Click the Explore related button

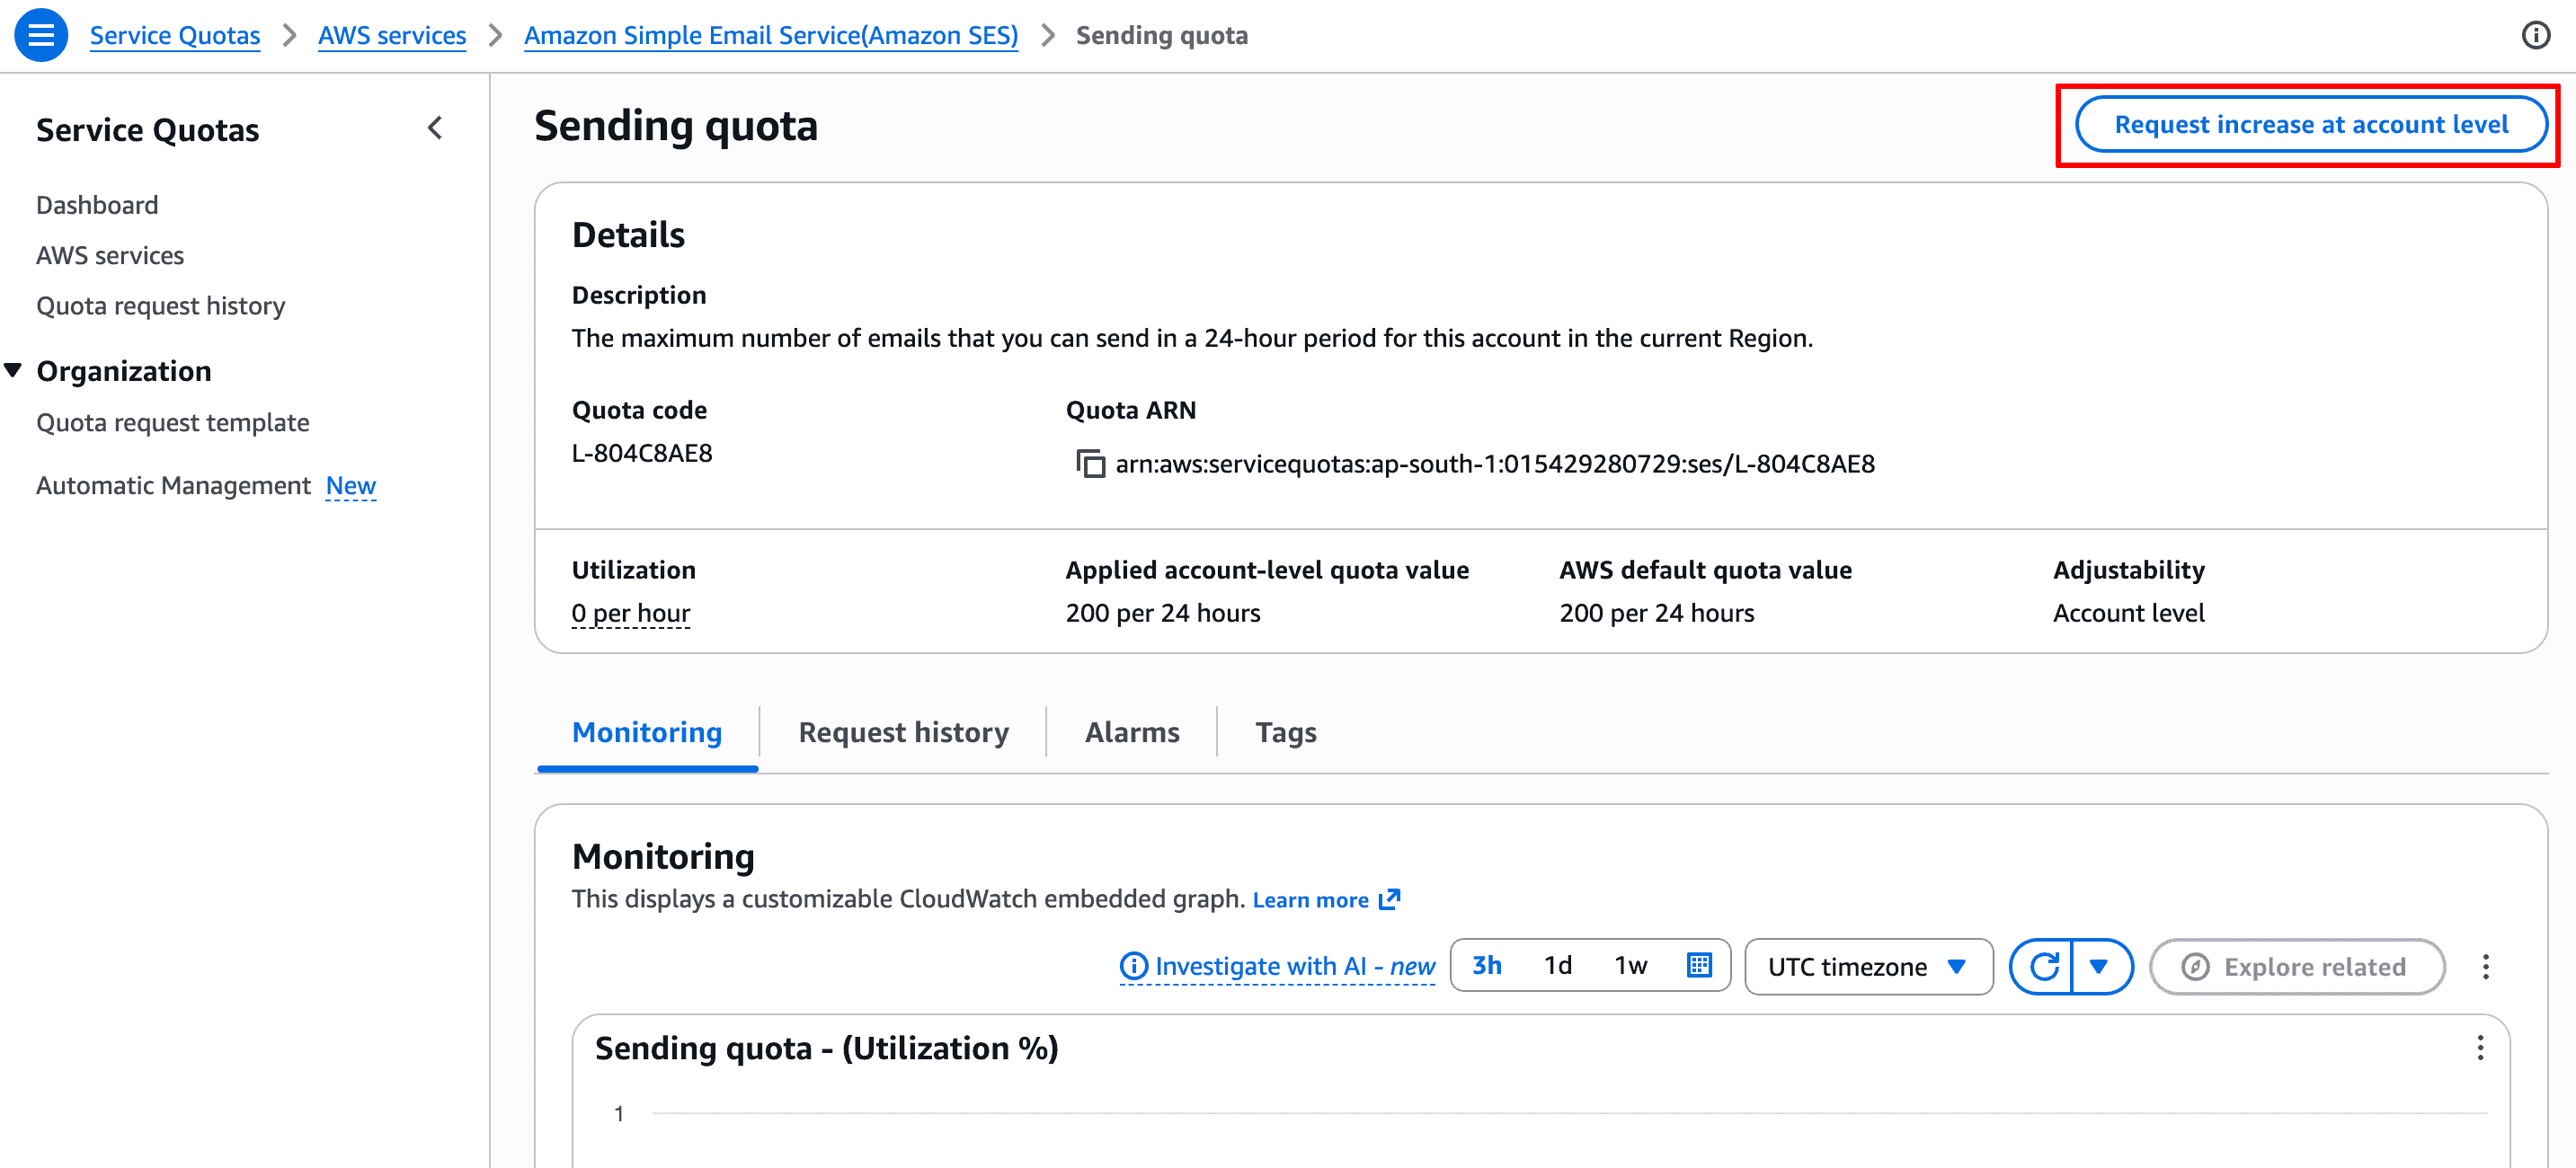[2297, 966]
